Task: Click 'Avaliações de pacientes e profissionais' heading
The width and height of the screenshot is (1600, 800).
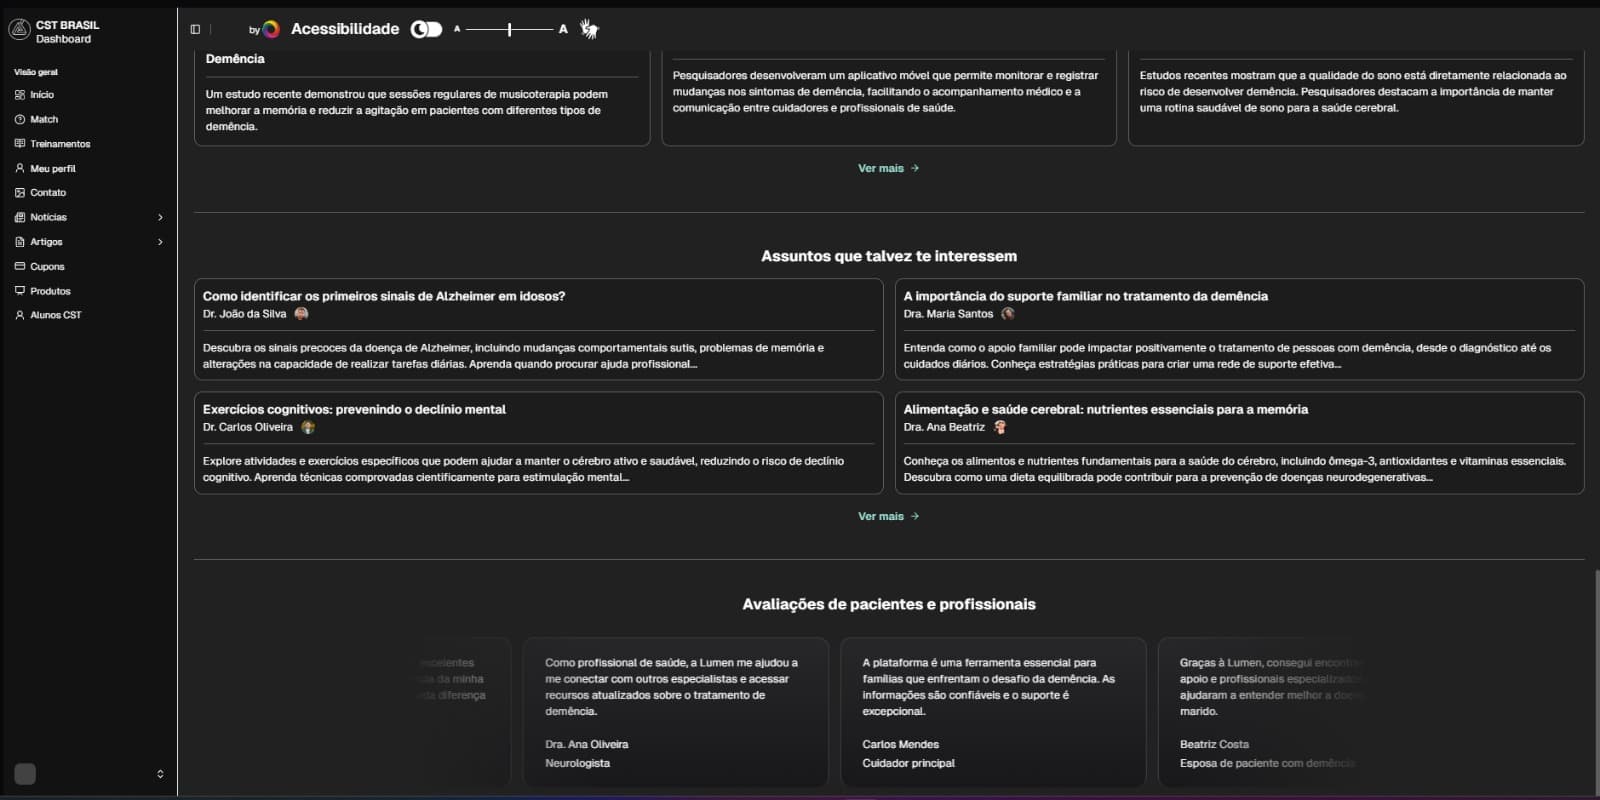Action: (x=889, y=604)
